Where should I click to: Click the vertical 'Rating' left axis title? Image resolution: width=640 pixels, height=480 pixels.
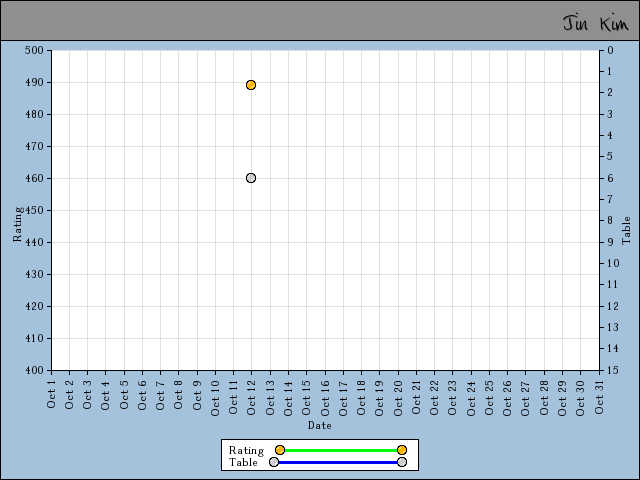(17, 224)
